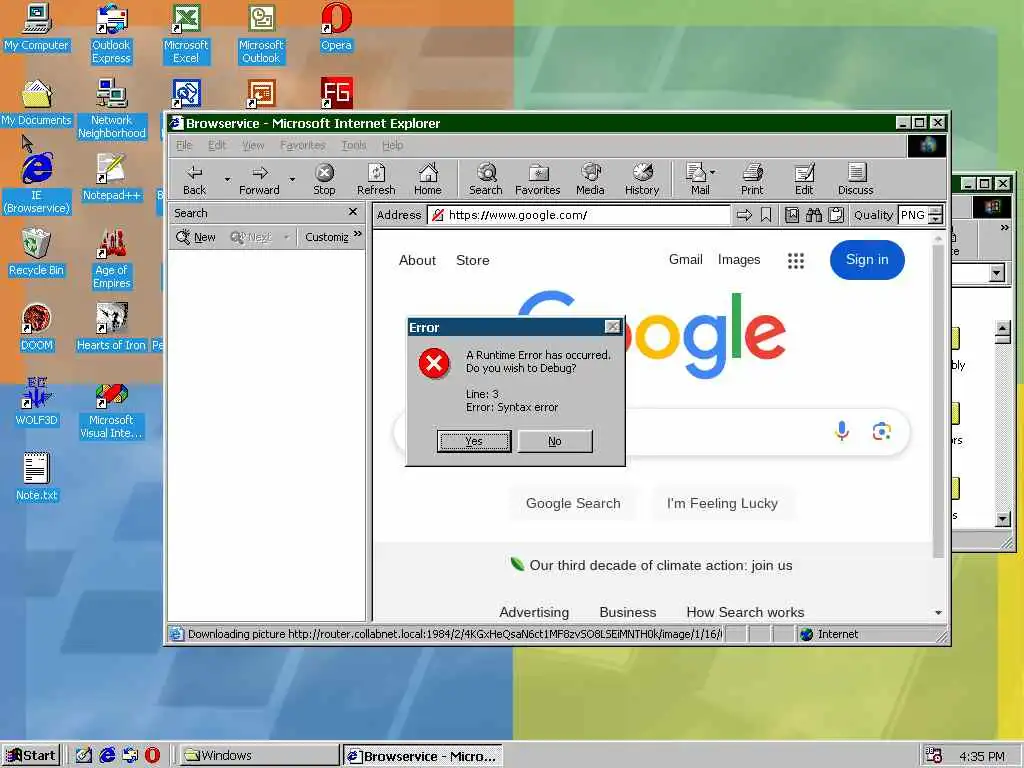Open the Gmail link
The width and height of the screenshot is (1024, 768).
click(x=686, y=259)
